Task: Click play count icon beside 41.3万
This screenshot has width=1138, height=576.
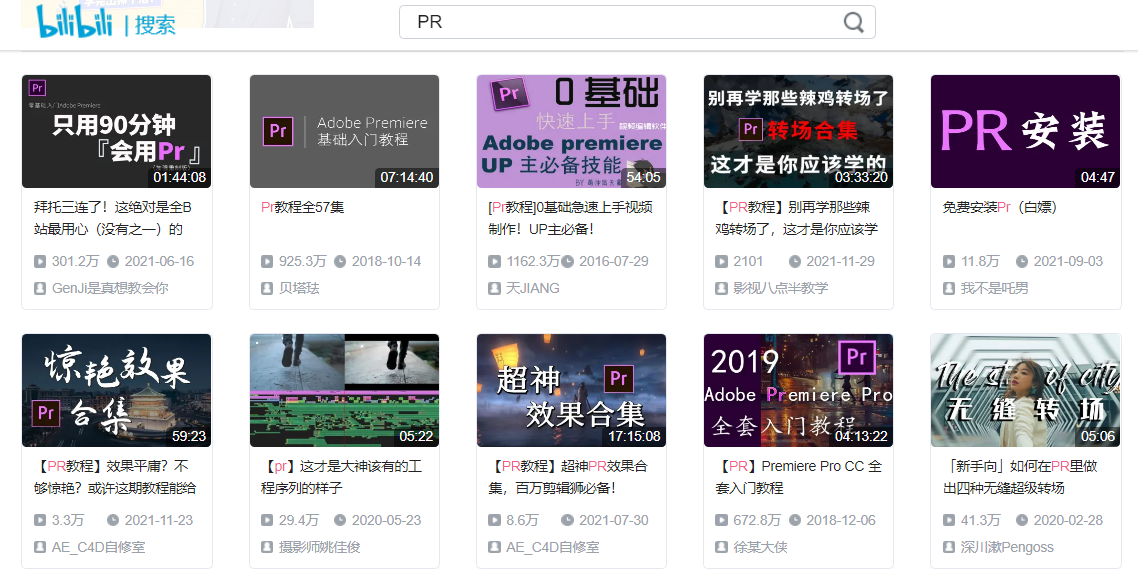Action: point(949,520)
